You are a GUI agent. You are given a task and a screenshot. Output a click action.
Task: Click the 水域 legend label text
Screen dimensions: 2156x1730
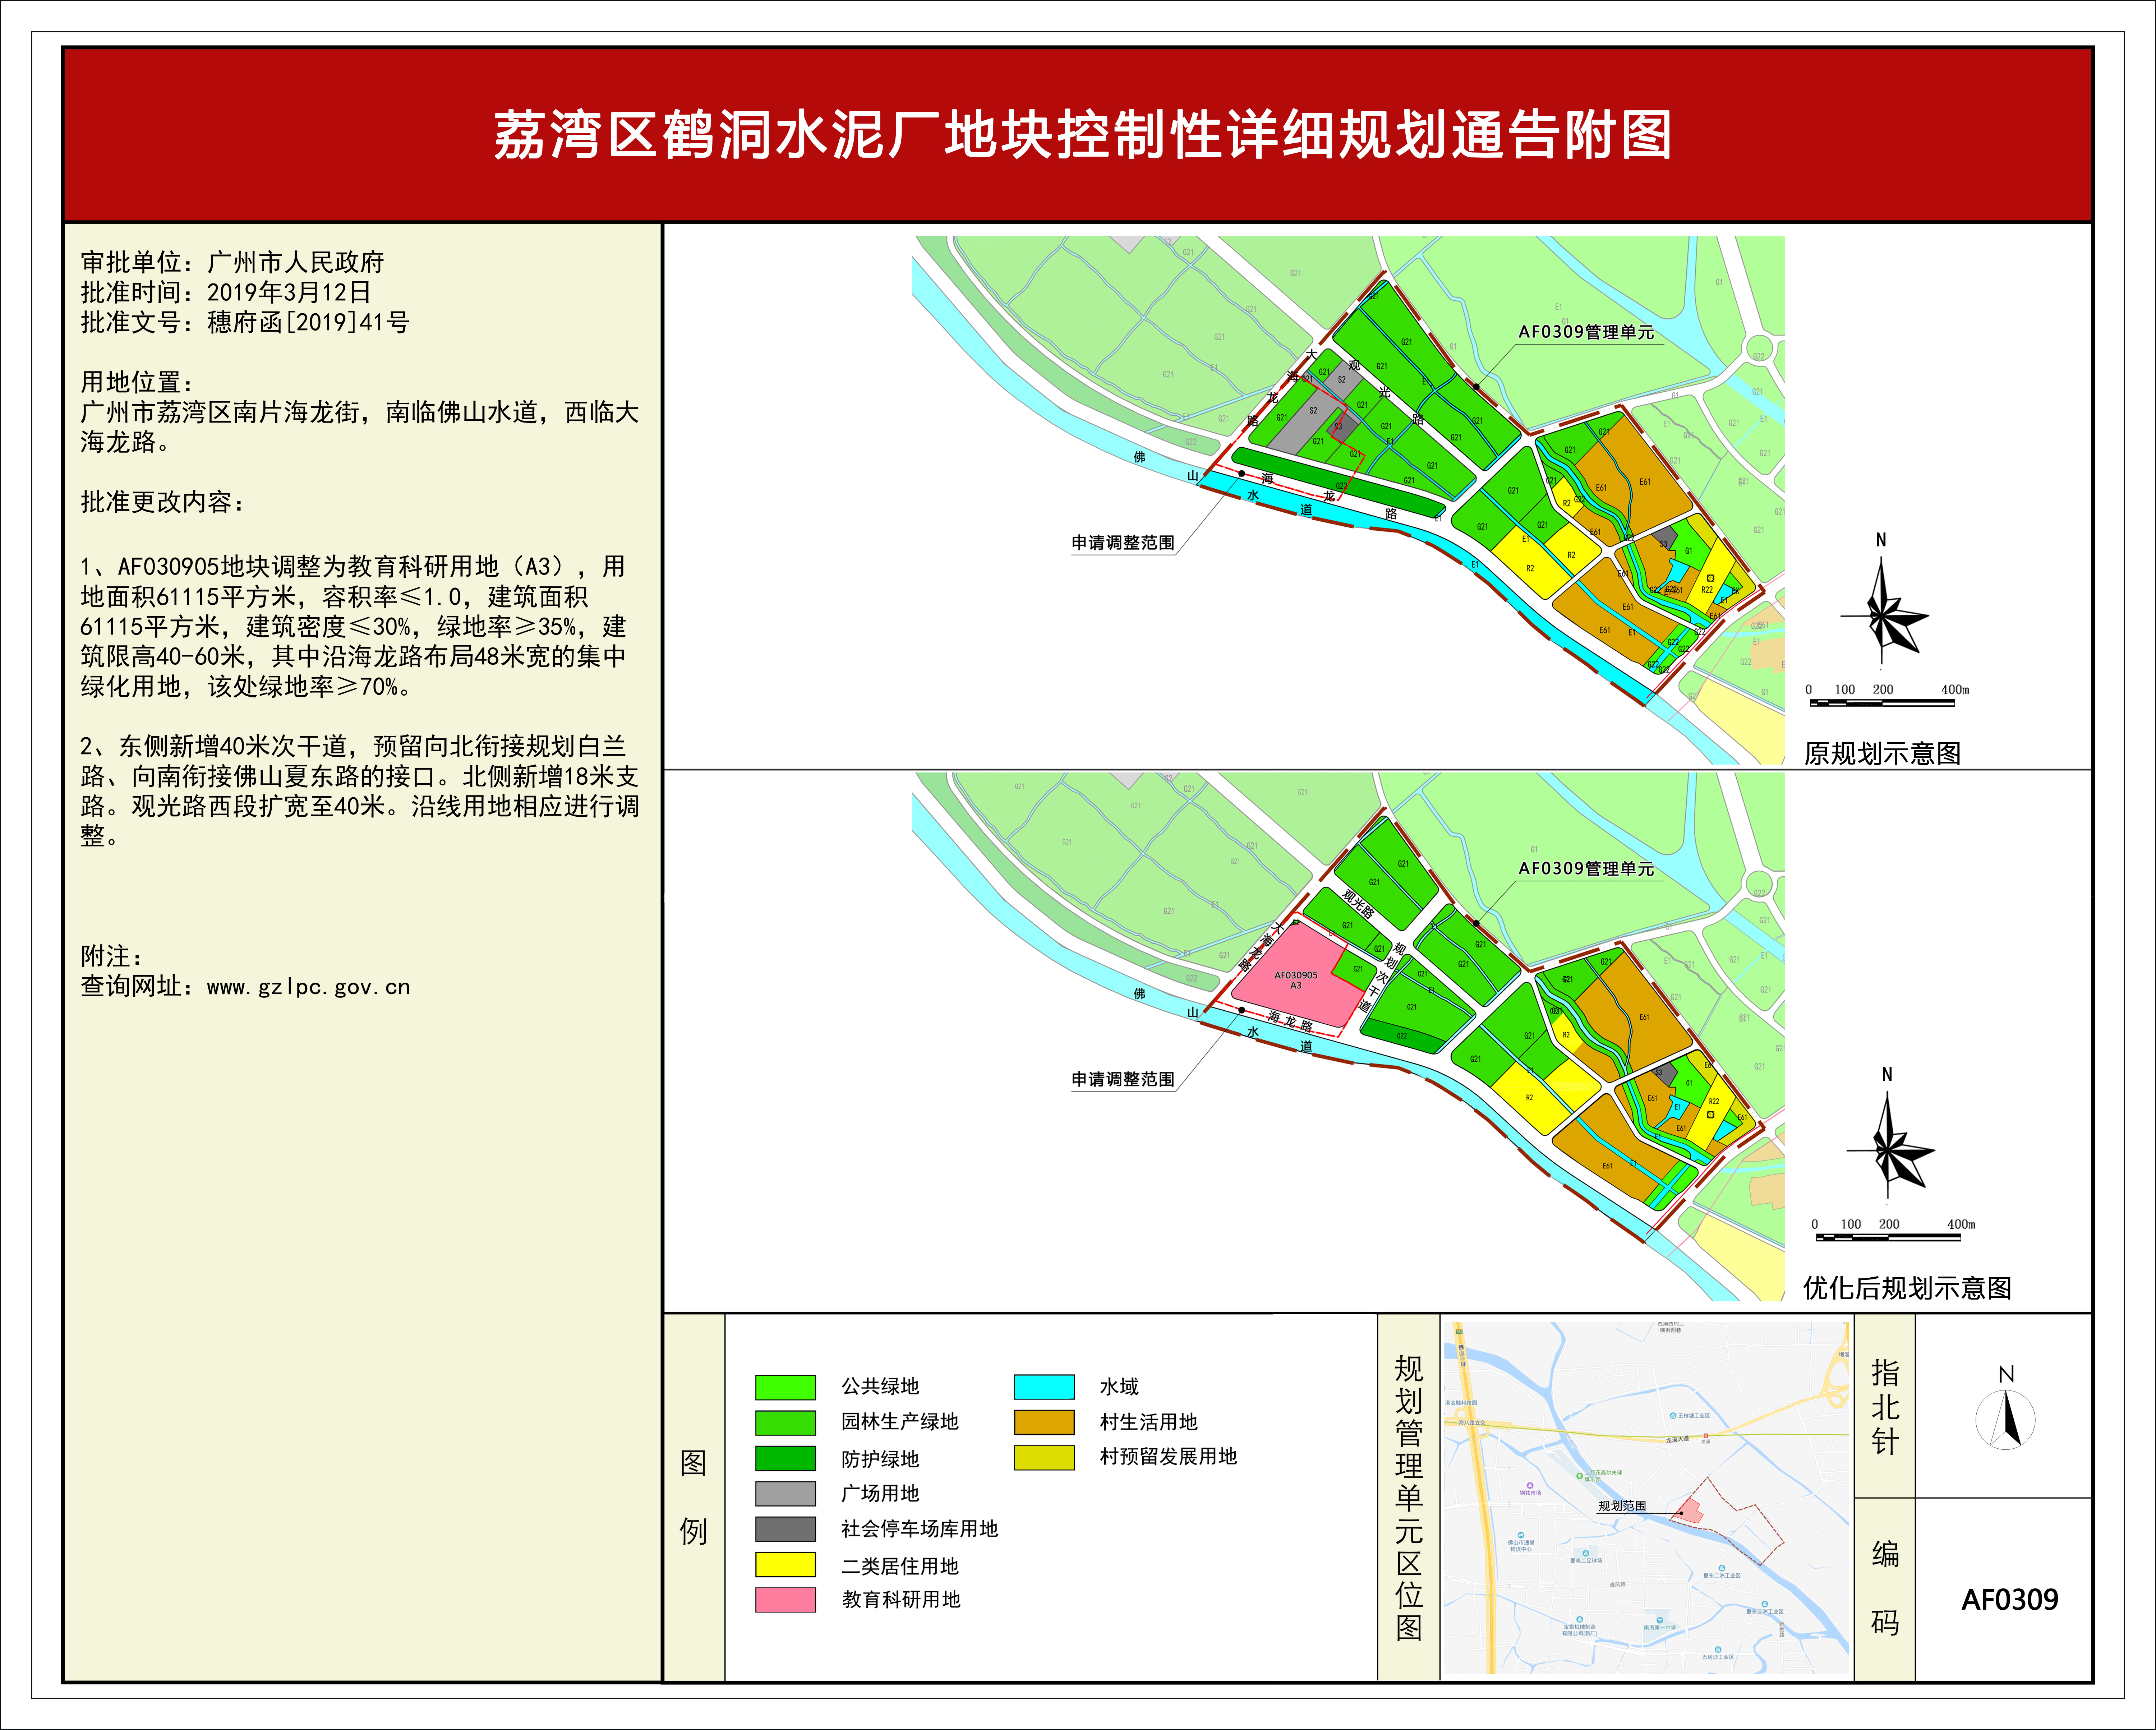click(1119, 1386)
